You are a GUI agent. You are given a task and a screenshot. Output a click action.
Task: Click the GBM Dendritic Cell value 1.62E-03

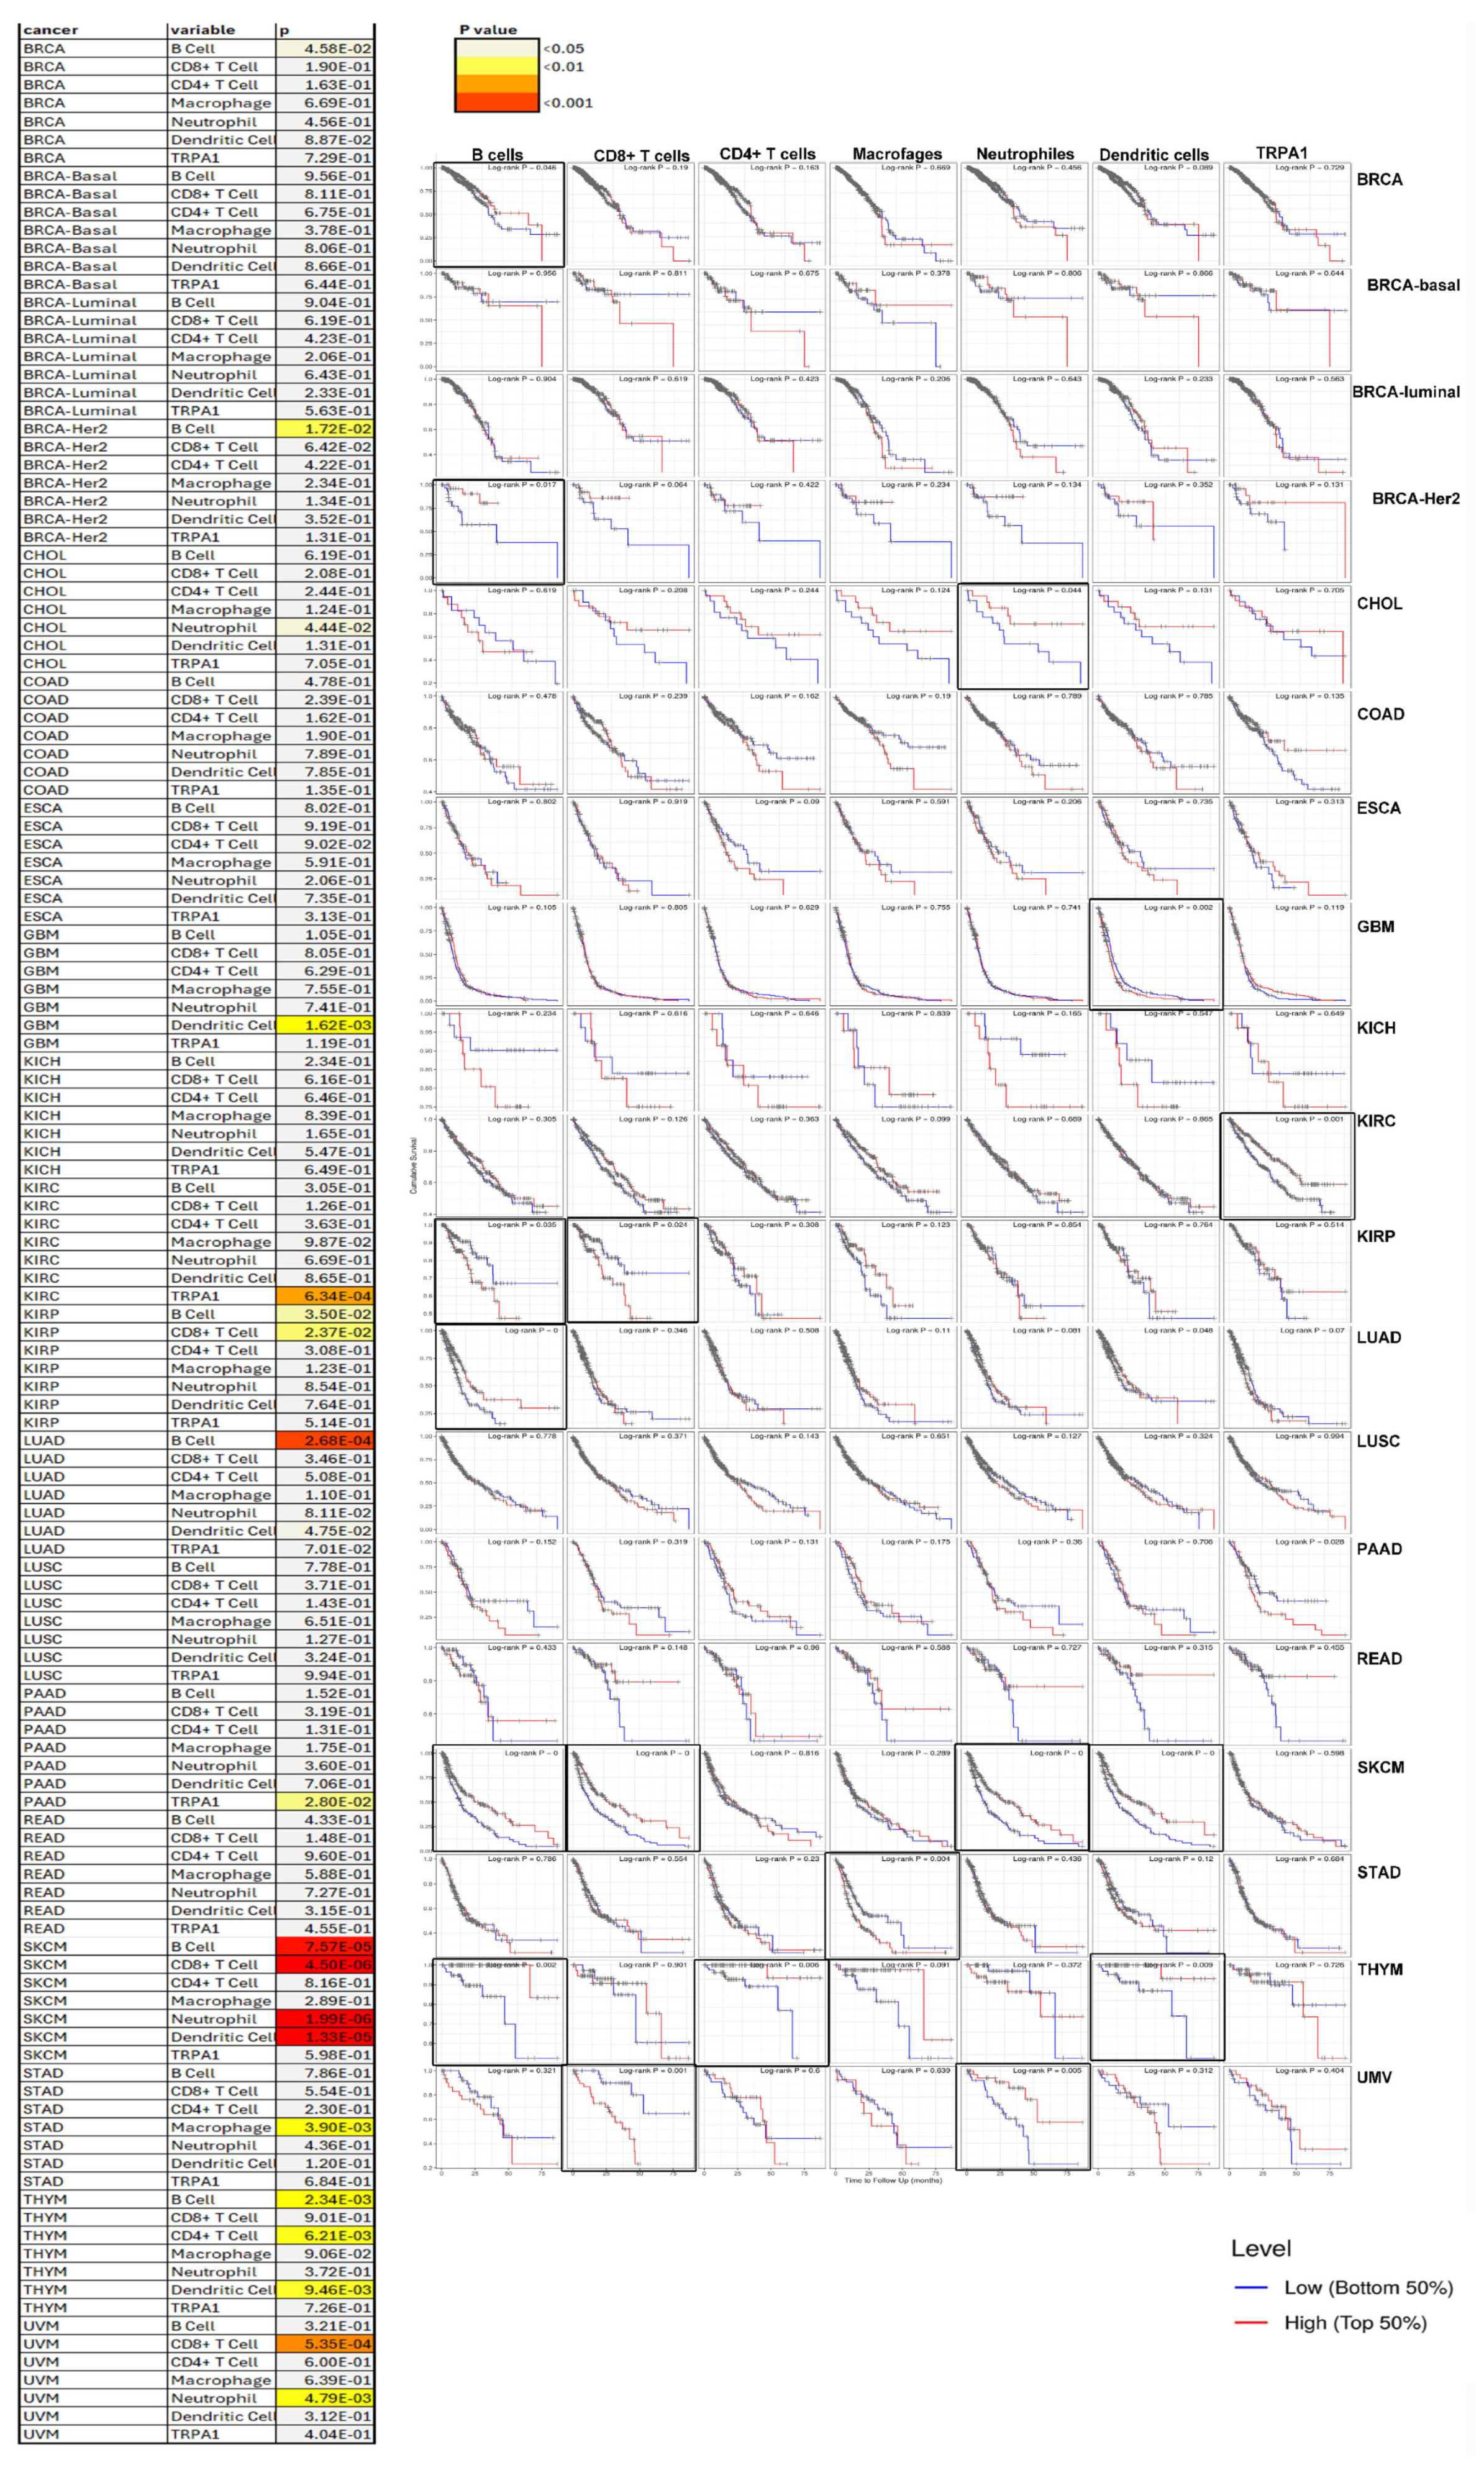tap(325, 1025)
